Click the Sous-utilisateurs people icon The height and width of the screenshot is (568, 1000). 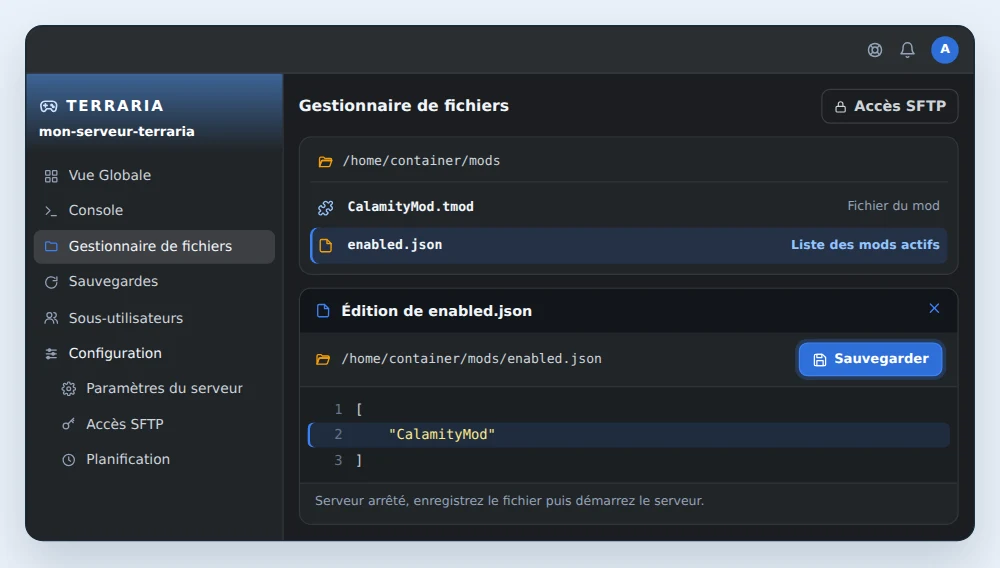click(x=51, y=318)
